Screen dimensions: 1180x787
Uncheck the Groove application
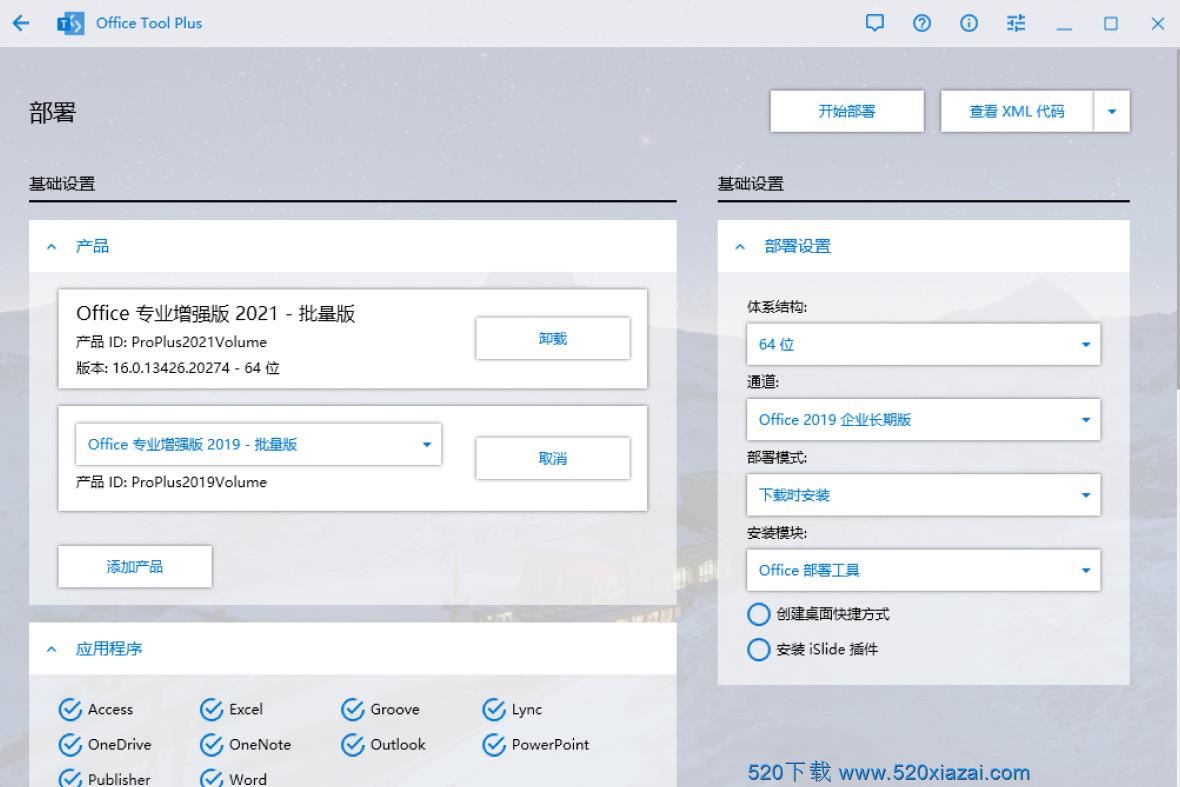point(353,709)
